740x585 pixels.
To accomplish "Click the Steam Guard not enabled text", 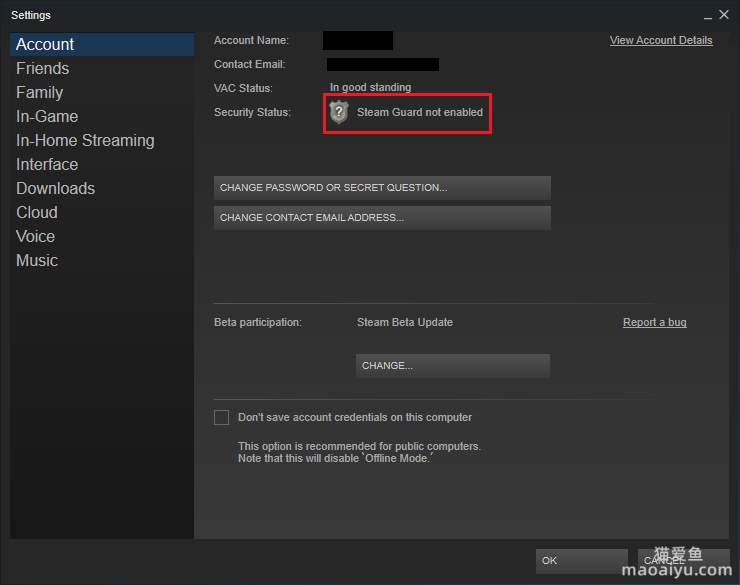I will pyautogui.click(x=420, y=112).
